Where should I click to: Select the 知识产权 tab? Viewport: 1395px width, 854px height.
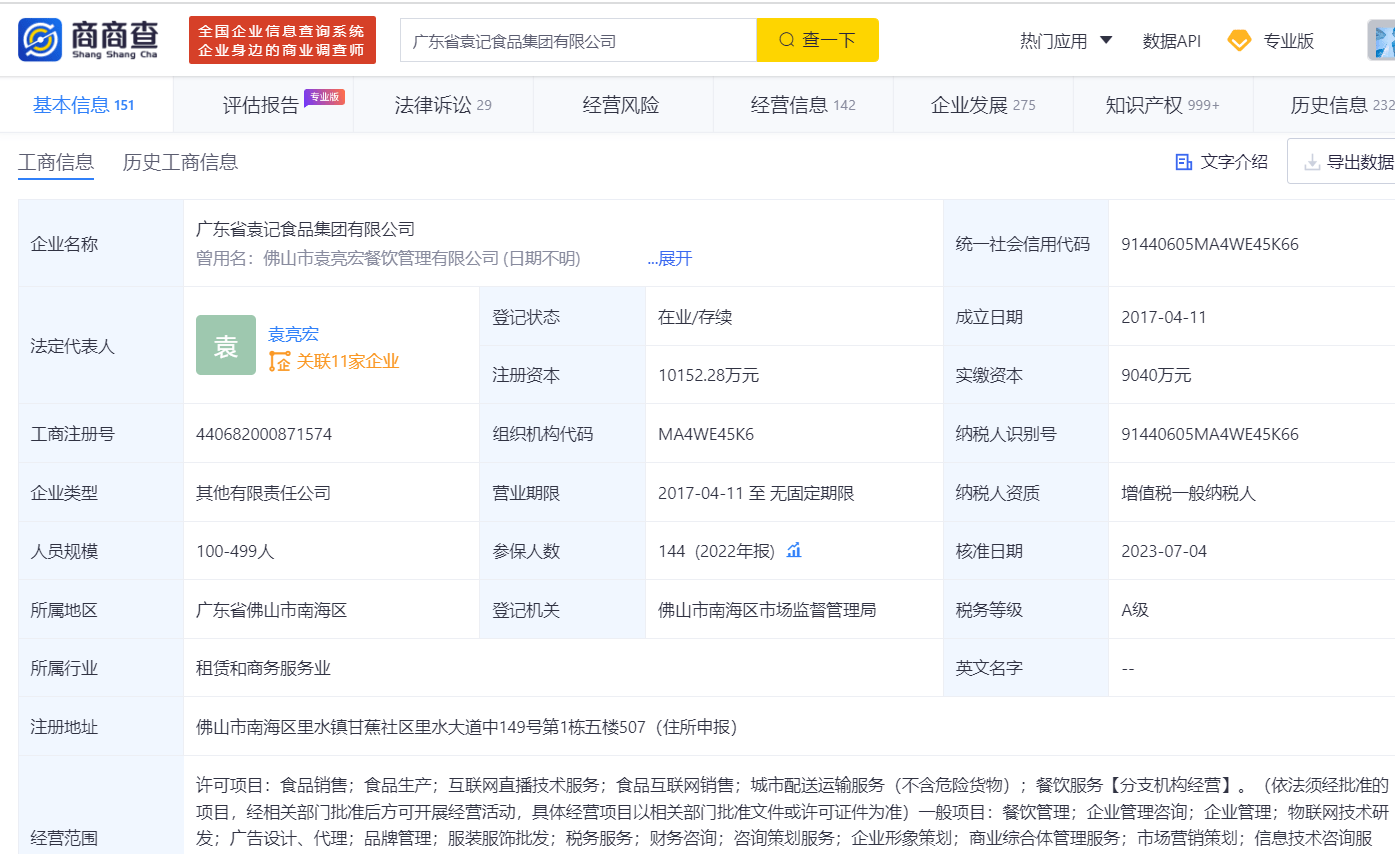click(1162, 105)
